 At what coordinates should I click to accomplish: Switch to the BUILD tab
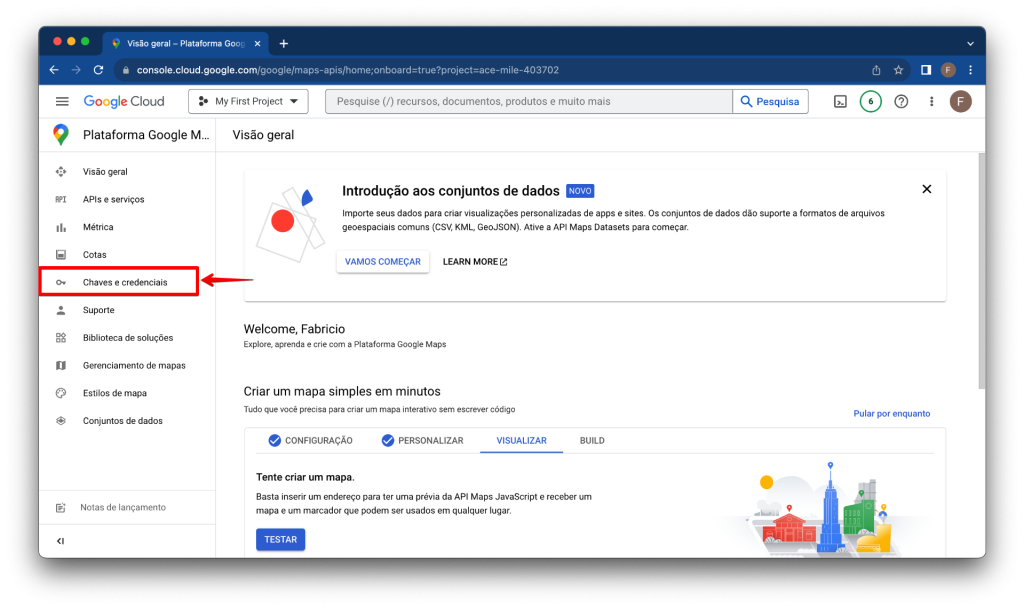592,441
